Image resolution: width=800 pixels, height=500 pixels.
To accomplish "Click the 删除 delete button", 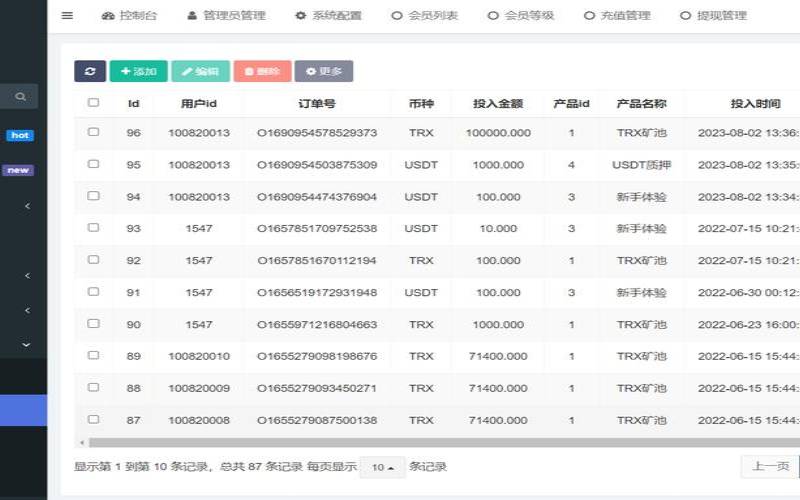I will coord(262,71).
